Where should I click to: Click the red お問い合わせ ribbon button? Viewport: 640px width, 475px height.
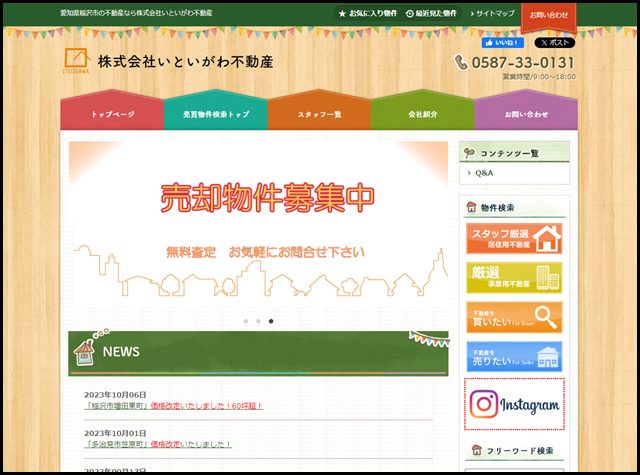pyautogui.click(x=549, y=16)
